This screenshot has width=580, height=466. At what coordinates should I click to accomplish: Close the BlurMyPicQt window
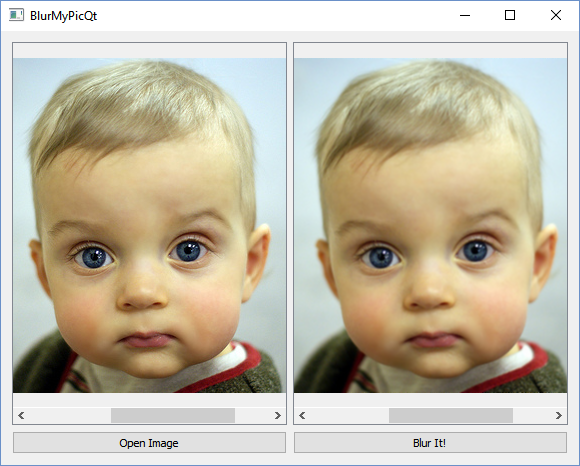click(x=556, y=15)
